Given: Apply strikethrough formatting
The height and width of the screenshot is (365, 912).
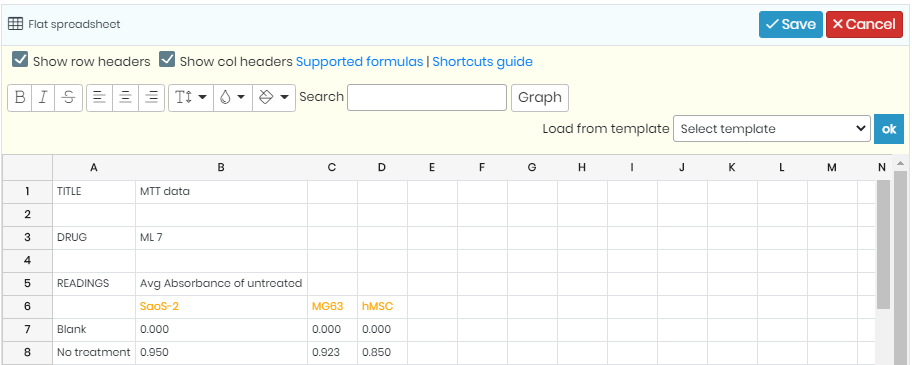Looking at the screenshot, I should coord(69,98).
